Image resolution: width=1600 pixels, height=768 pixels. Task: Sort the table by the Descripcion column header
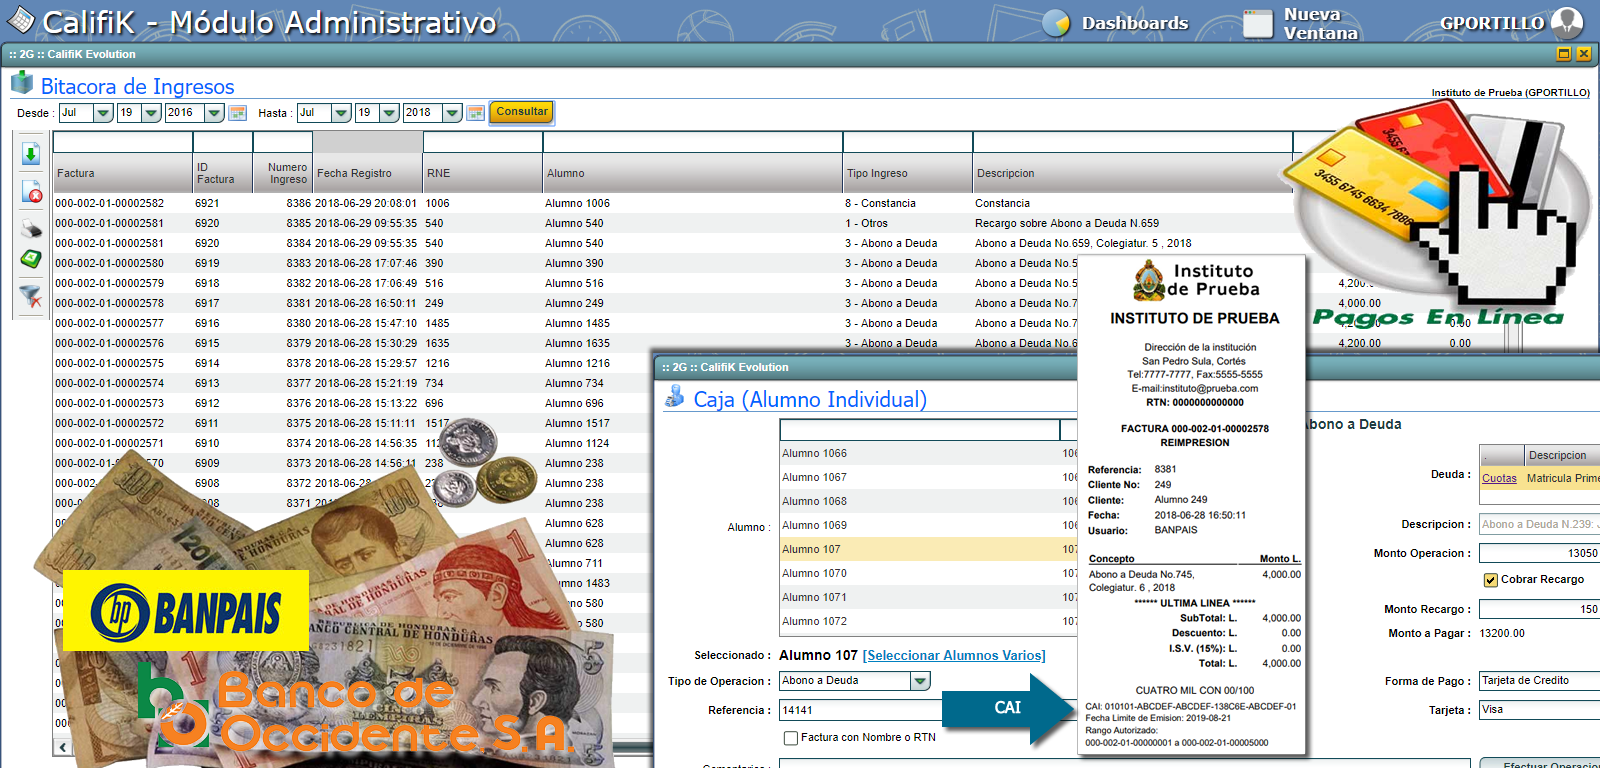(x=1133, y=173)
